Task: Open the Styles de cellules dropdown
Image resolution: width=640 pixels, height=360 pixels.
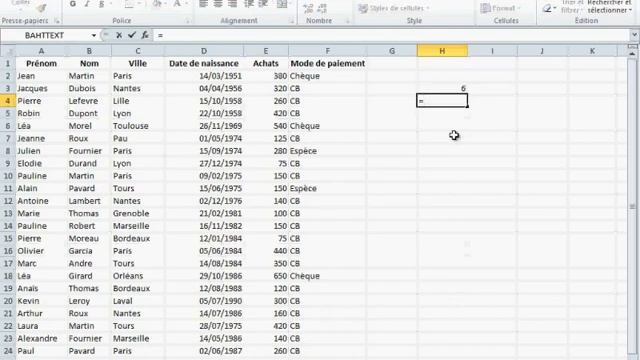Action: click(x=394, y=8)
